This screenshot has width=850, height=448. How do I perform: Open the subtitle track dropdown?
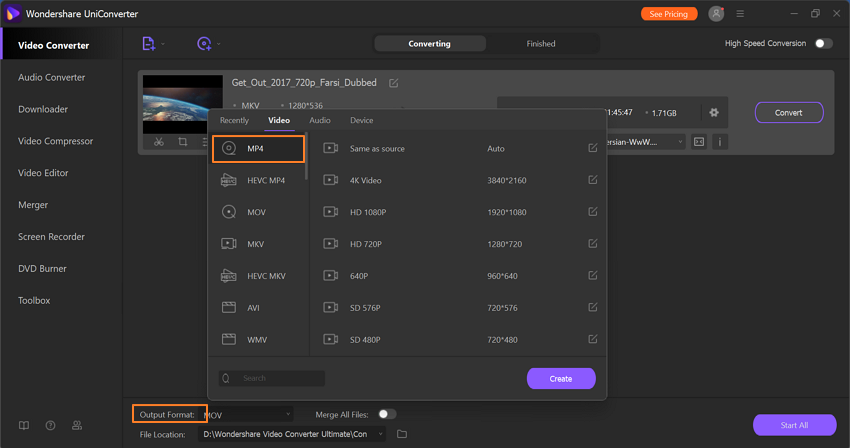pyautogui.click(x=645, y=142)
